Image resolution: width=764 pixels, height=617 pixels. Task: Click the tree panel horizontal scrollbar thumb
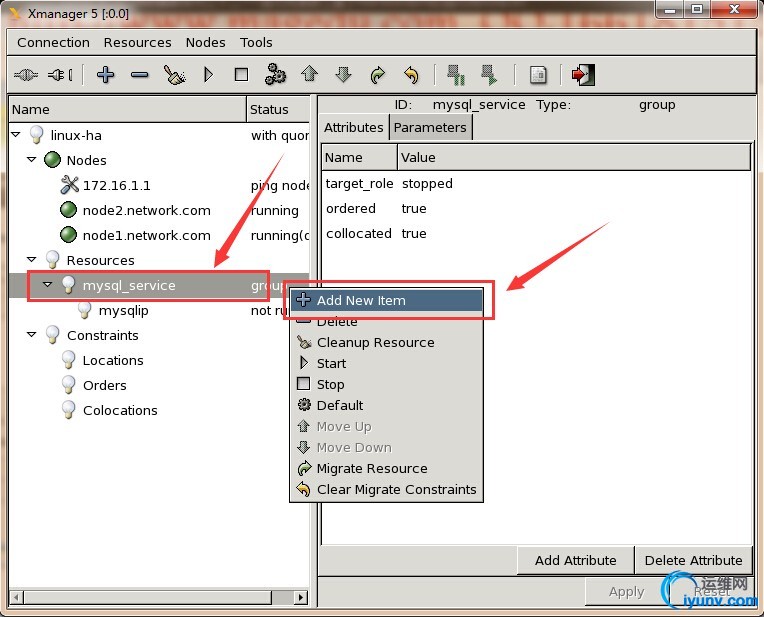pos(147,597)
